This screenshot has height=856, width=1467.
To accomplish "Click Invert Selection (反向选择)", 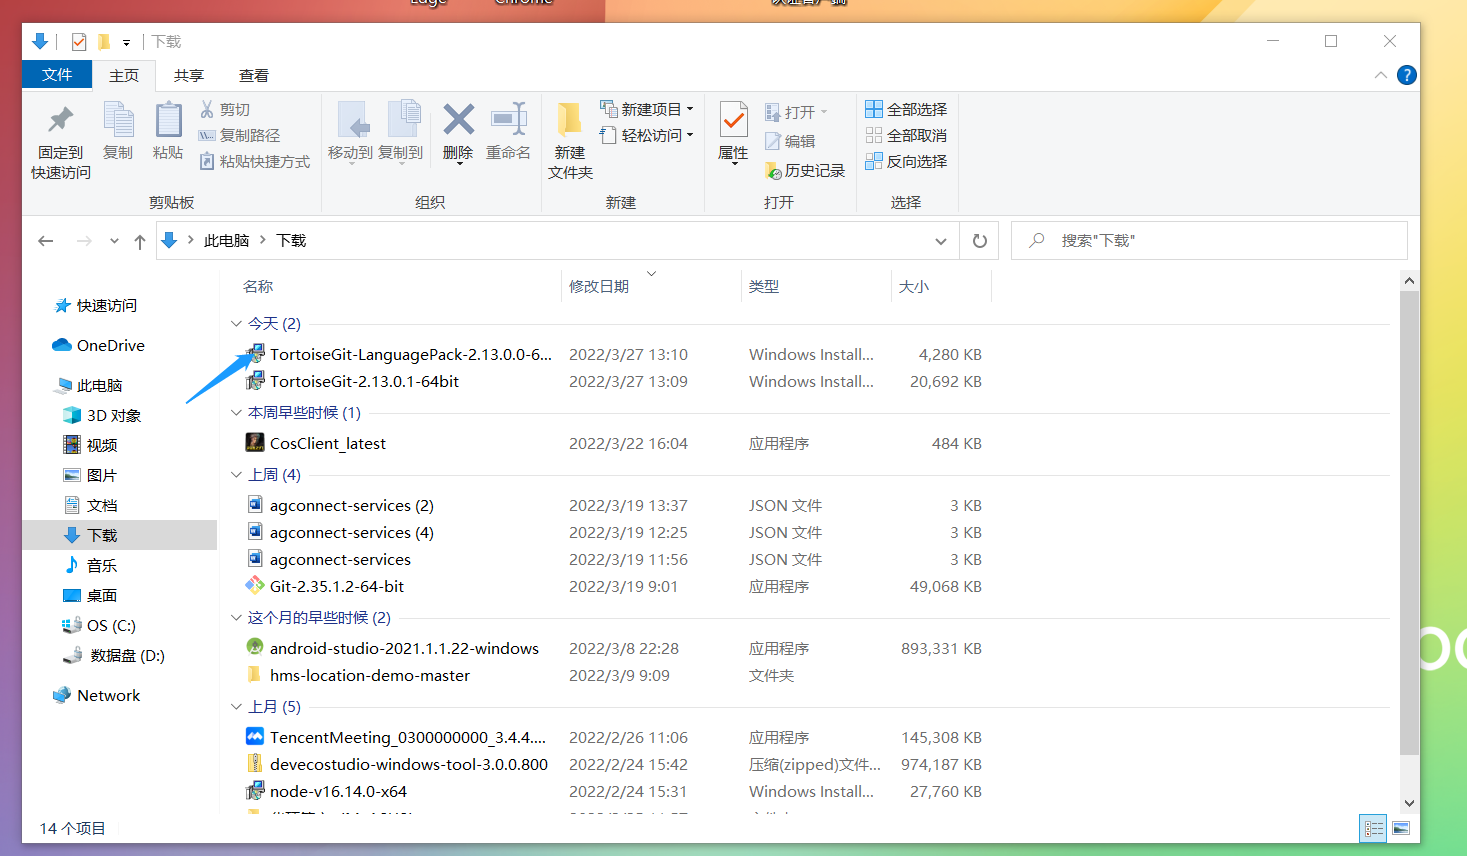I will 906,161.
